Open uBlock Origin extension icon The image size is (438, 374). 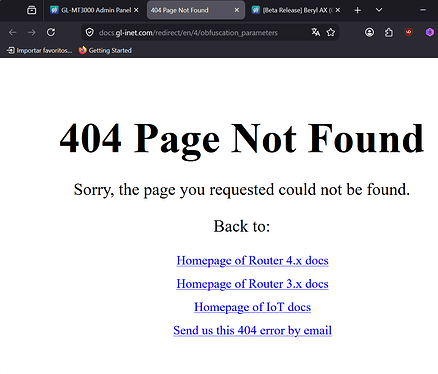(409, 32)
